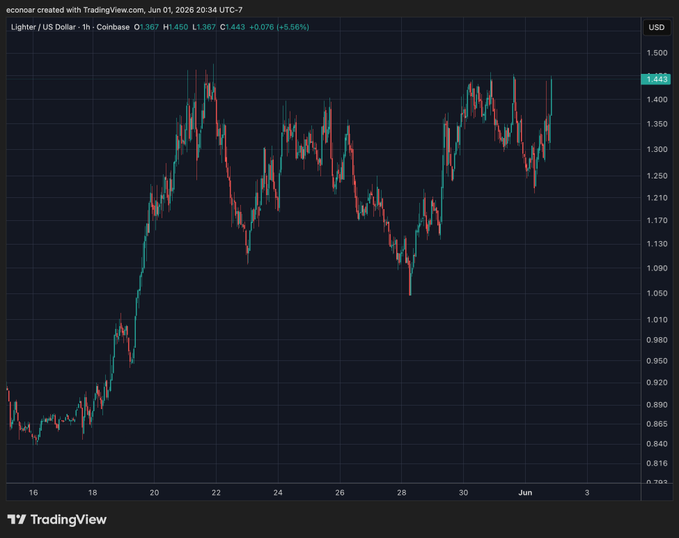Click the date label 3 on time axis
679x538 pixels.
pos(587,493)
